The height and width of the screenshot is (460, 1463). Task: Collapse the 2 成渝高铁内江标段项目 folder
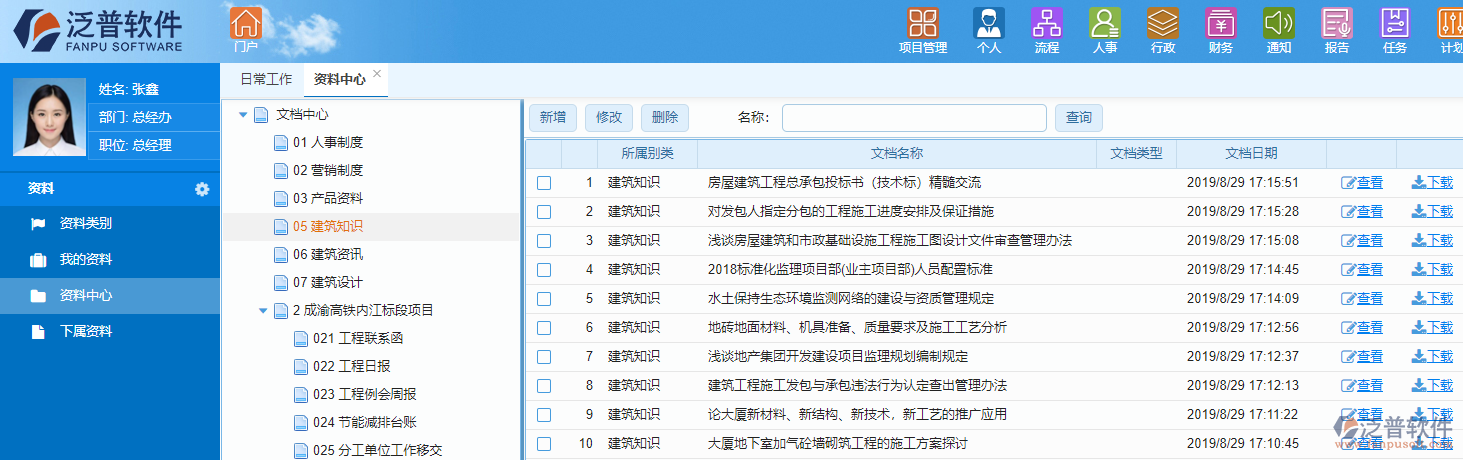263,311
